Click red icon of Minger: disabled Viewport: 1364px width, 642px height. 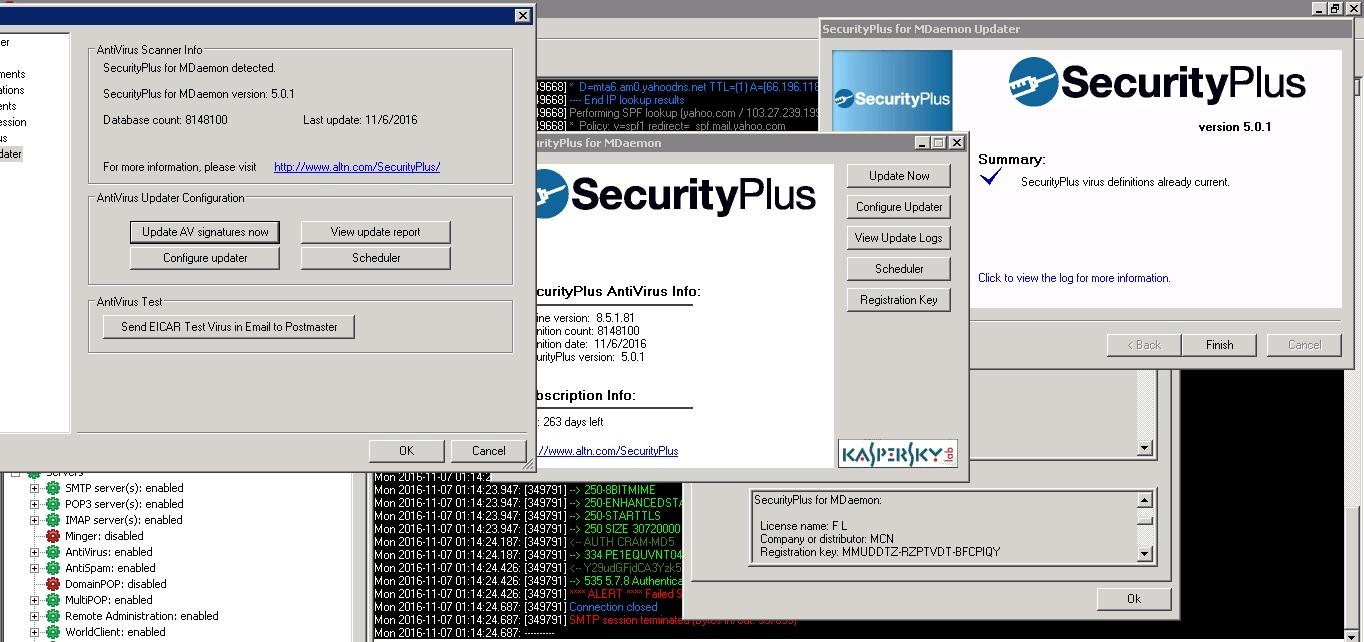[53, 536]
